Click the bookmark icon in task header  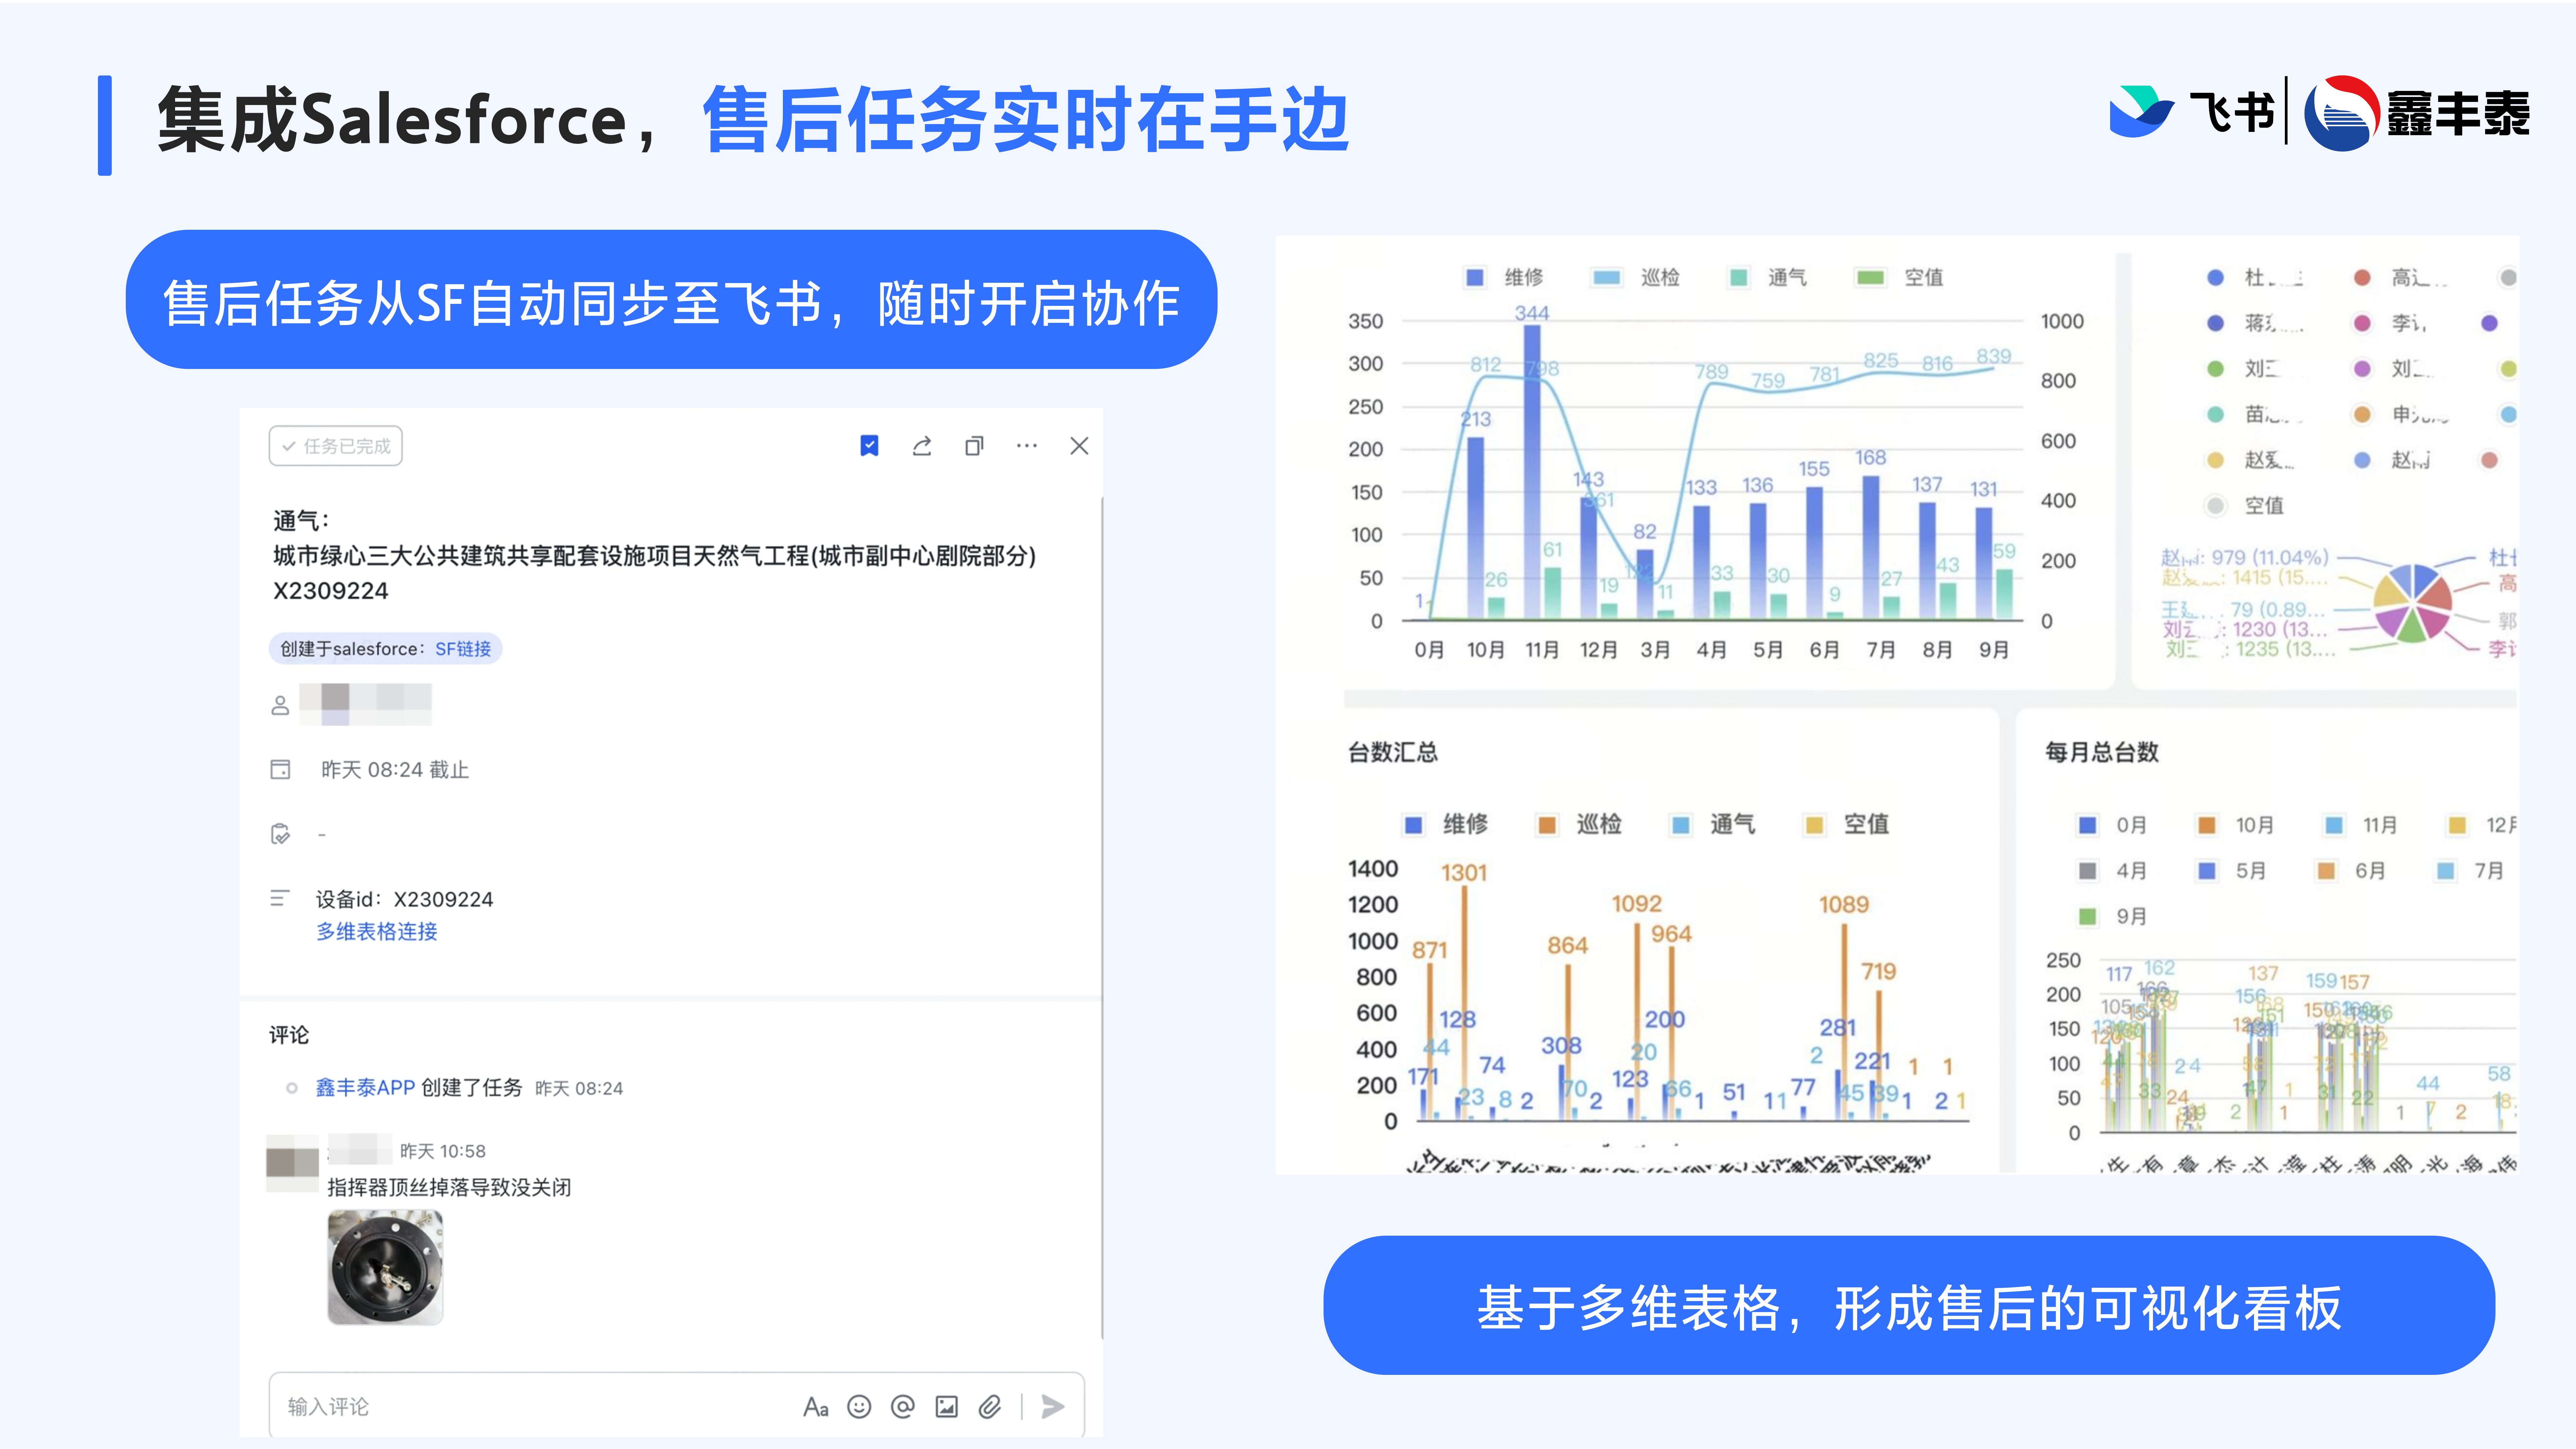[x=869, y=446]
